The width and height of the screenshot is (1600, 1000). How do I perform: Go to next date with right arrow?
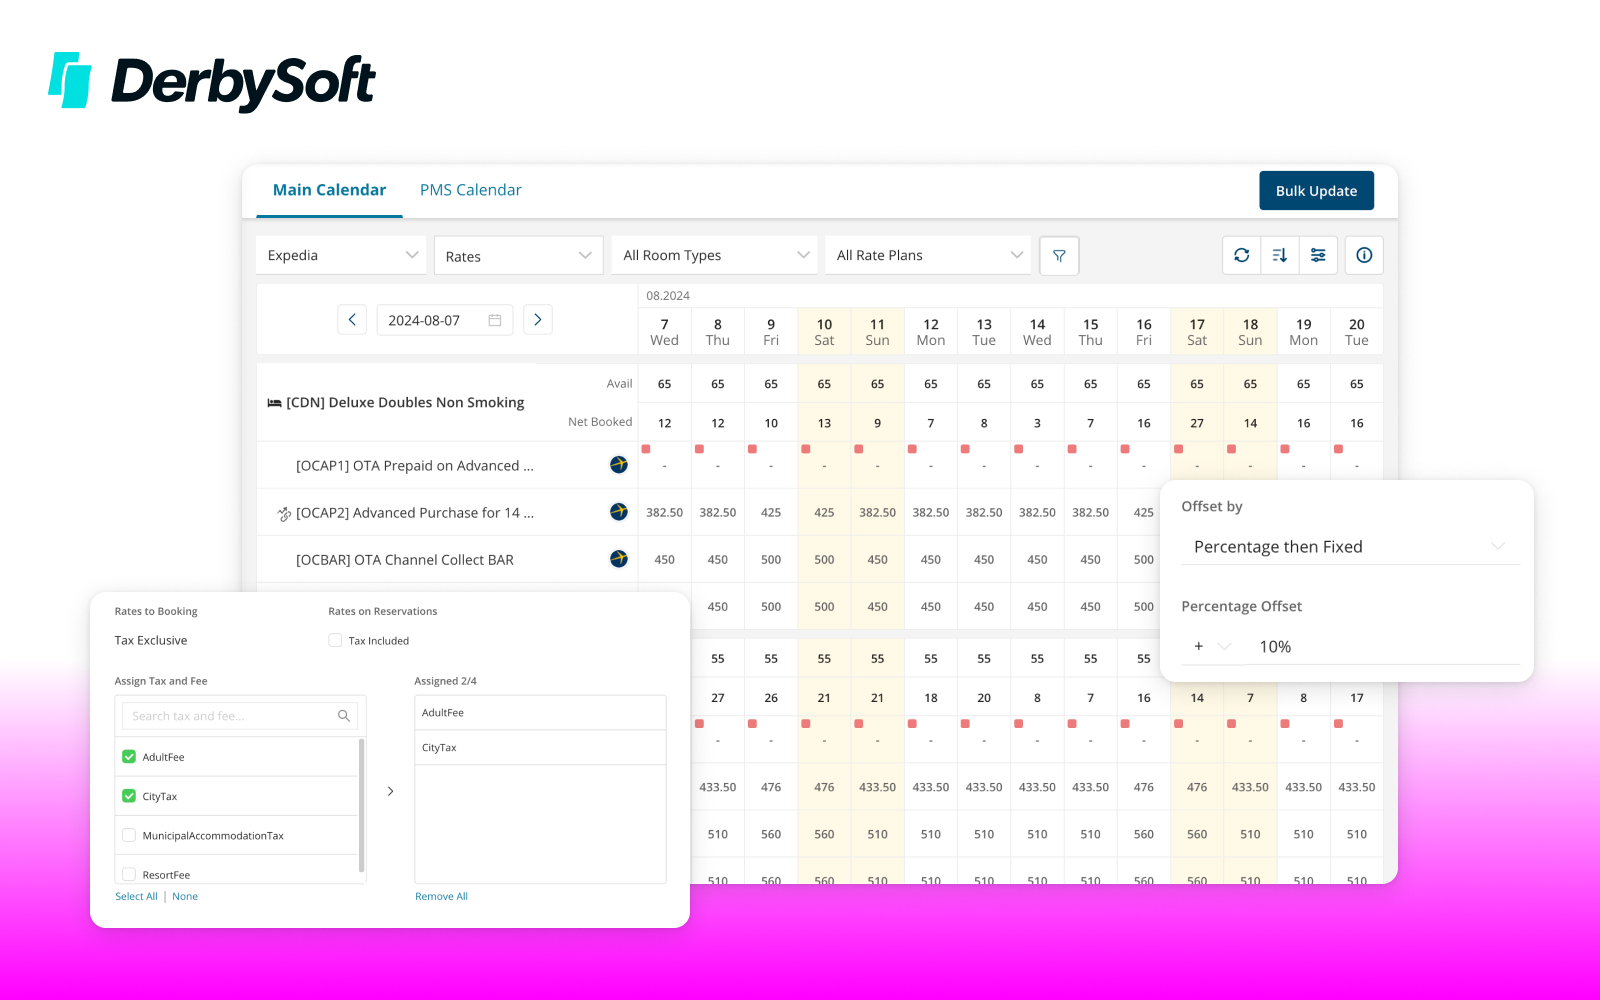pos(538,320)
